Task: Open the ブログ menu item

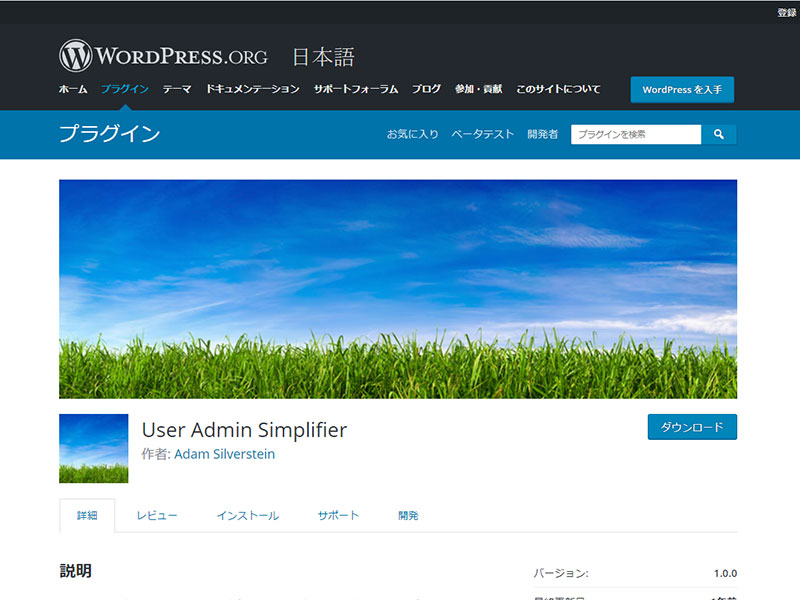Action: point(426,89)
